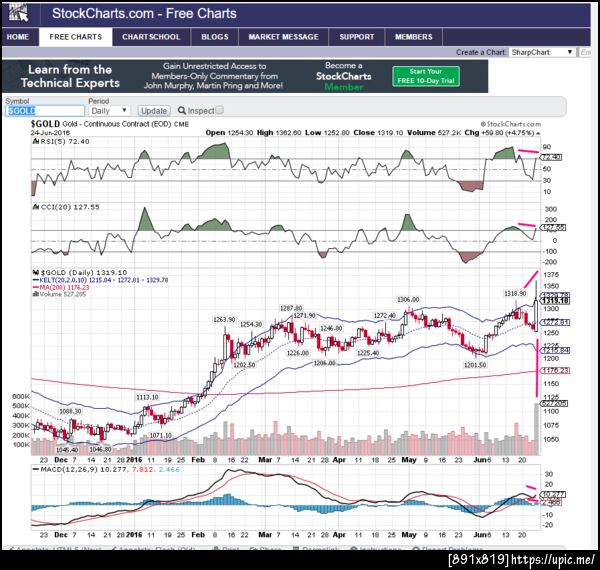The height and width of the screenshot is (570, 600).
Task: Enable the Inspect checkbox
Action: click(x=219, y=110)
